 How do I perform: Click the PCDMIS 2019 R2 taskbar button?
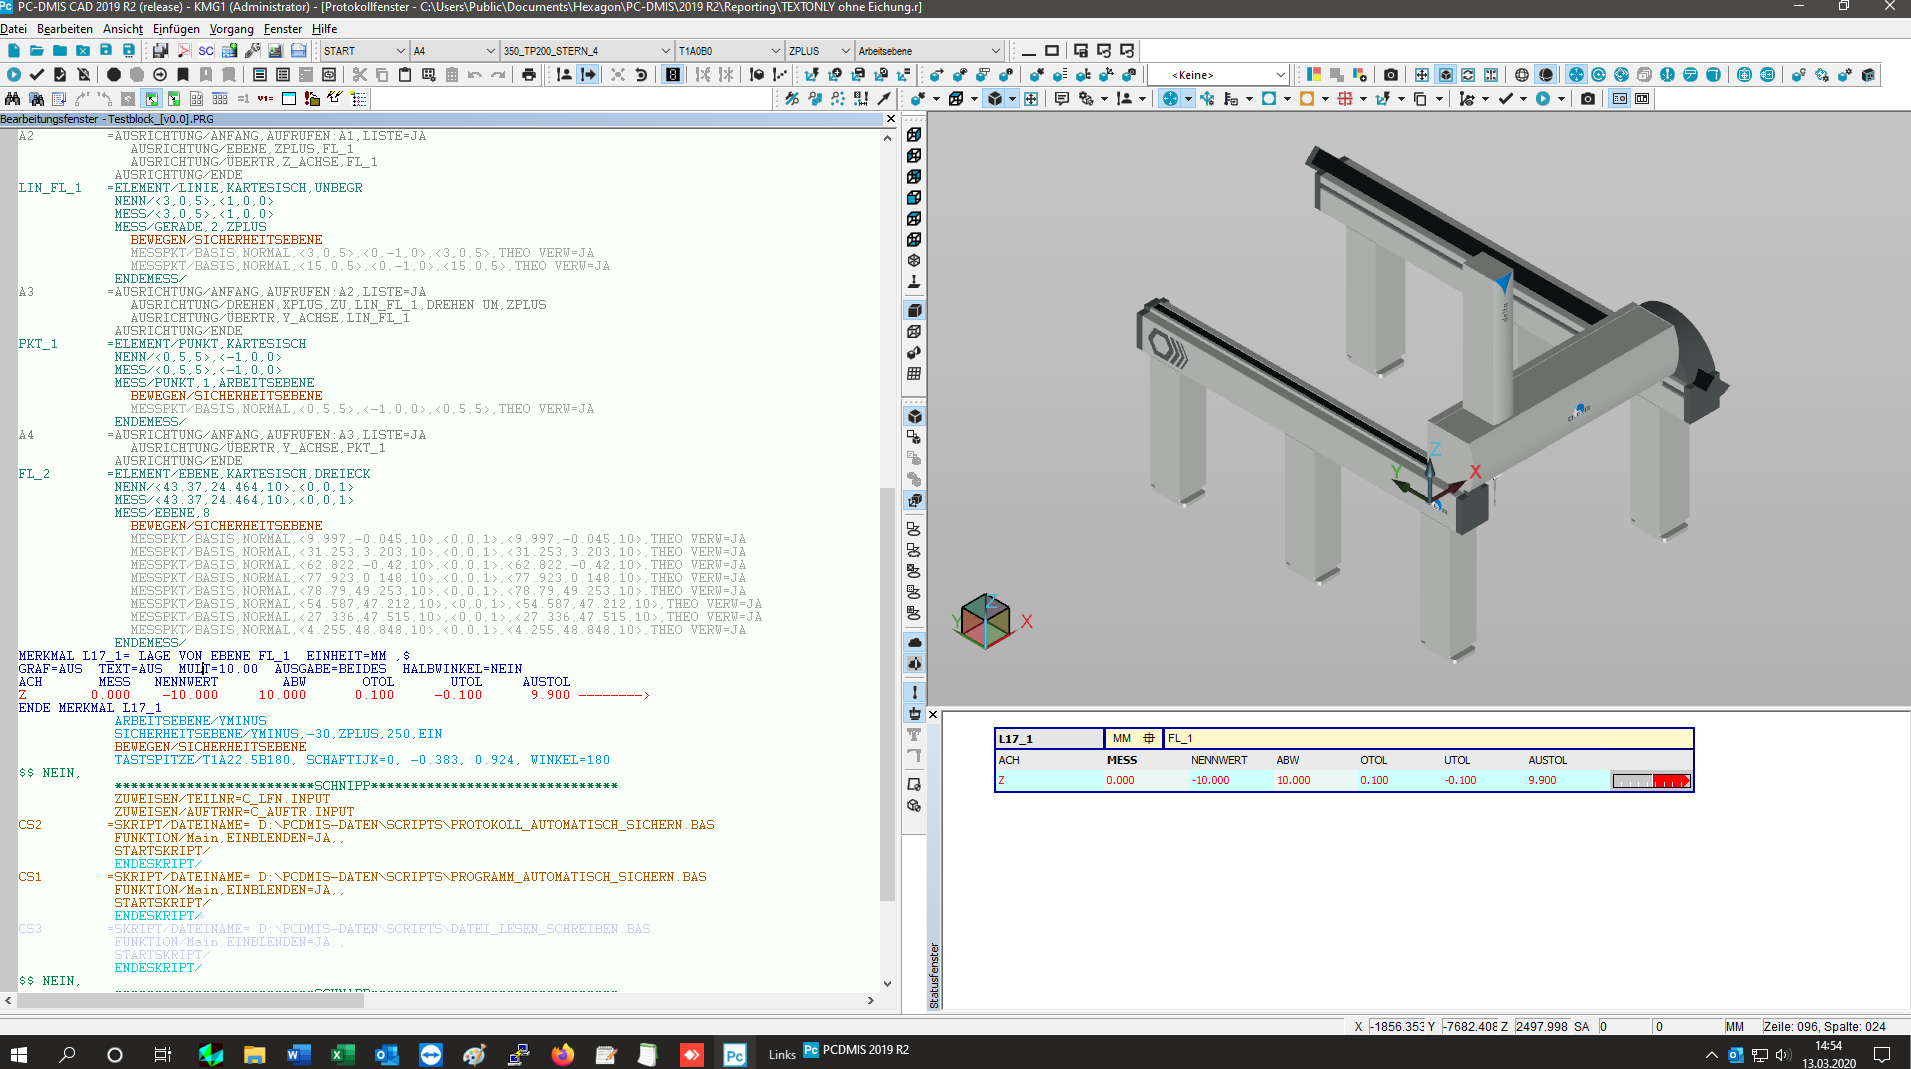click(856, 1050)
